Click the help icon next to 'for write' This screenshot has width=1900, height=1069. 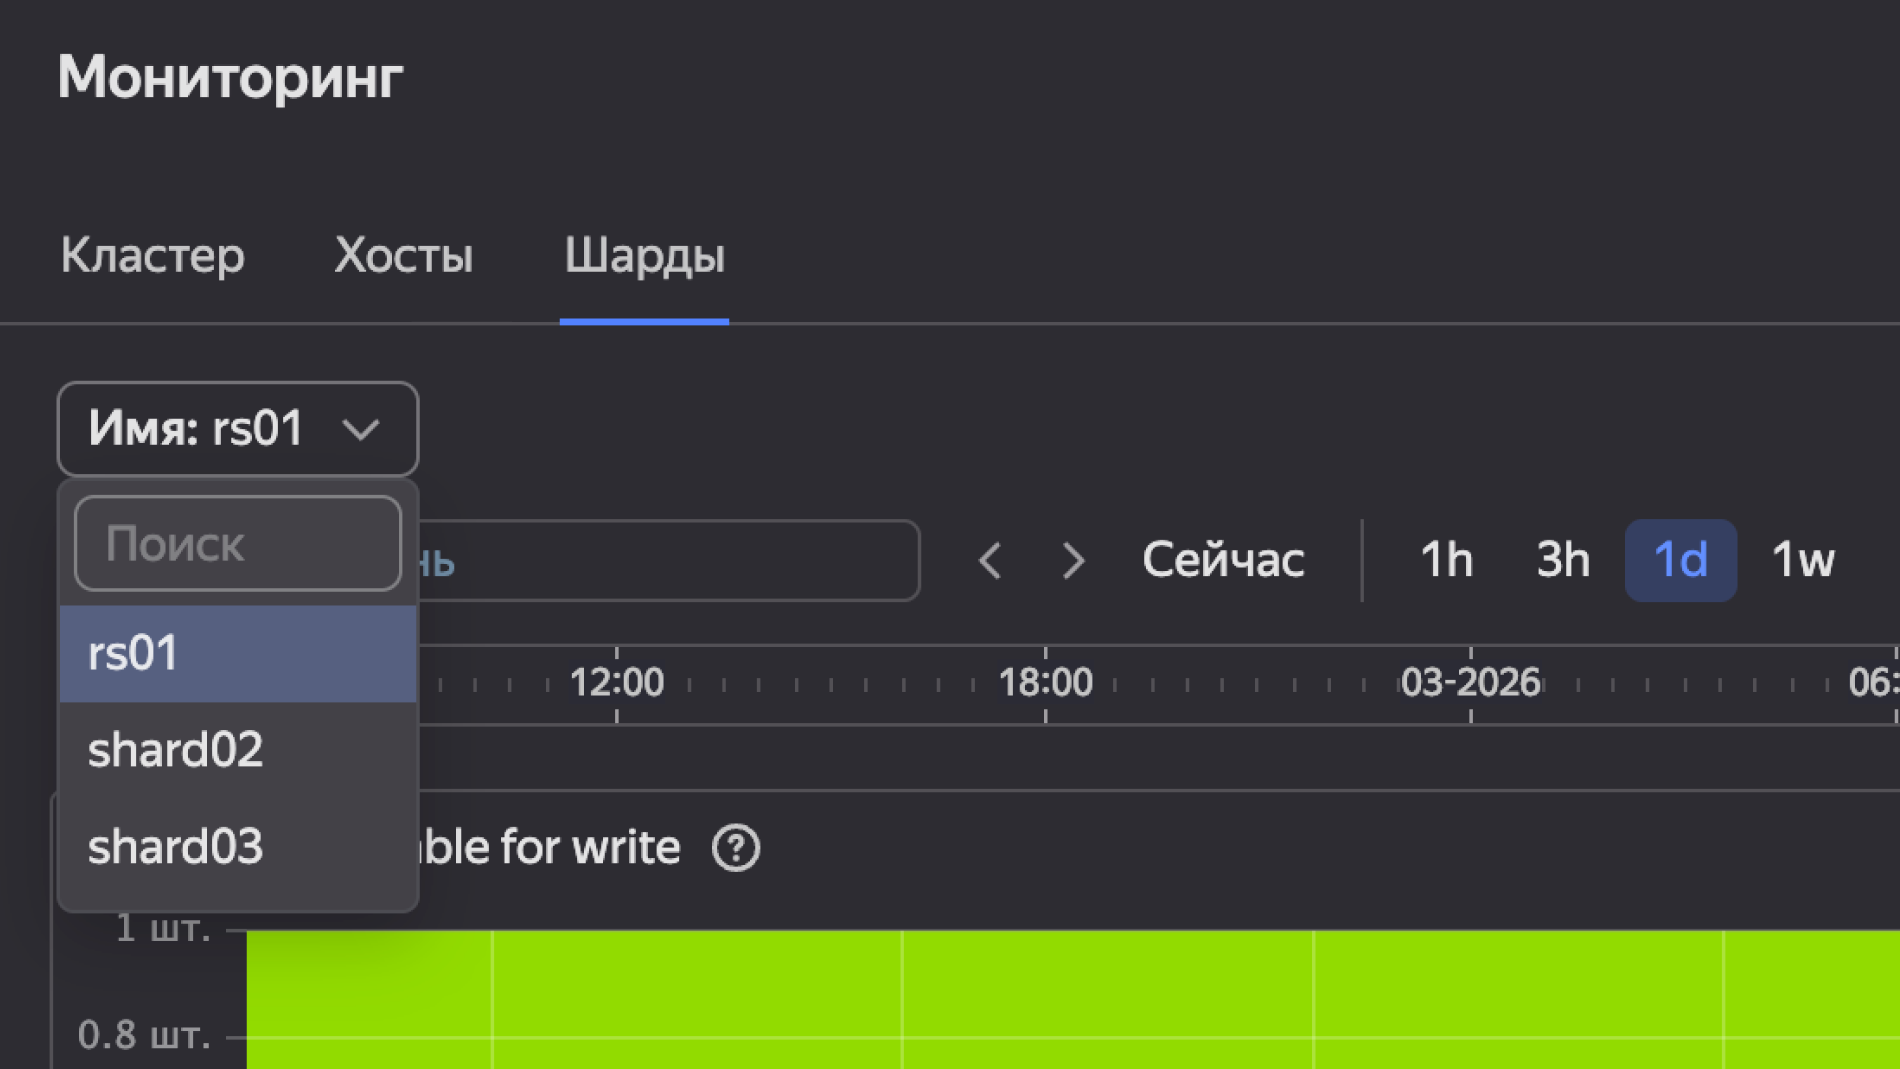pyautogui.click(x=735, y=847)
